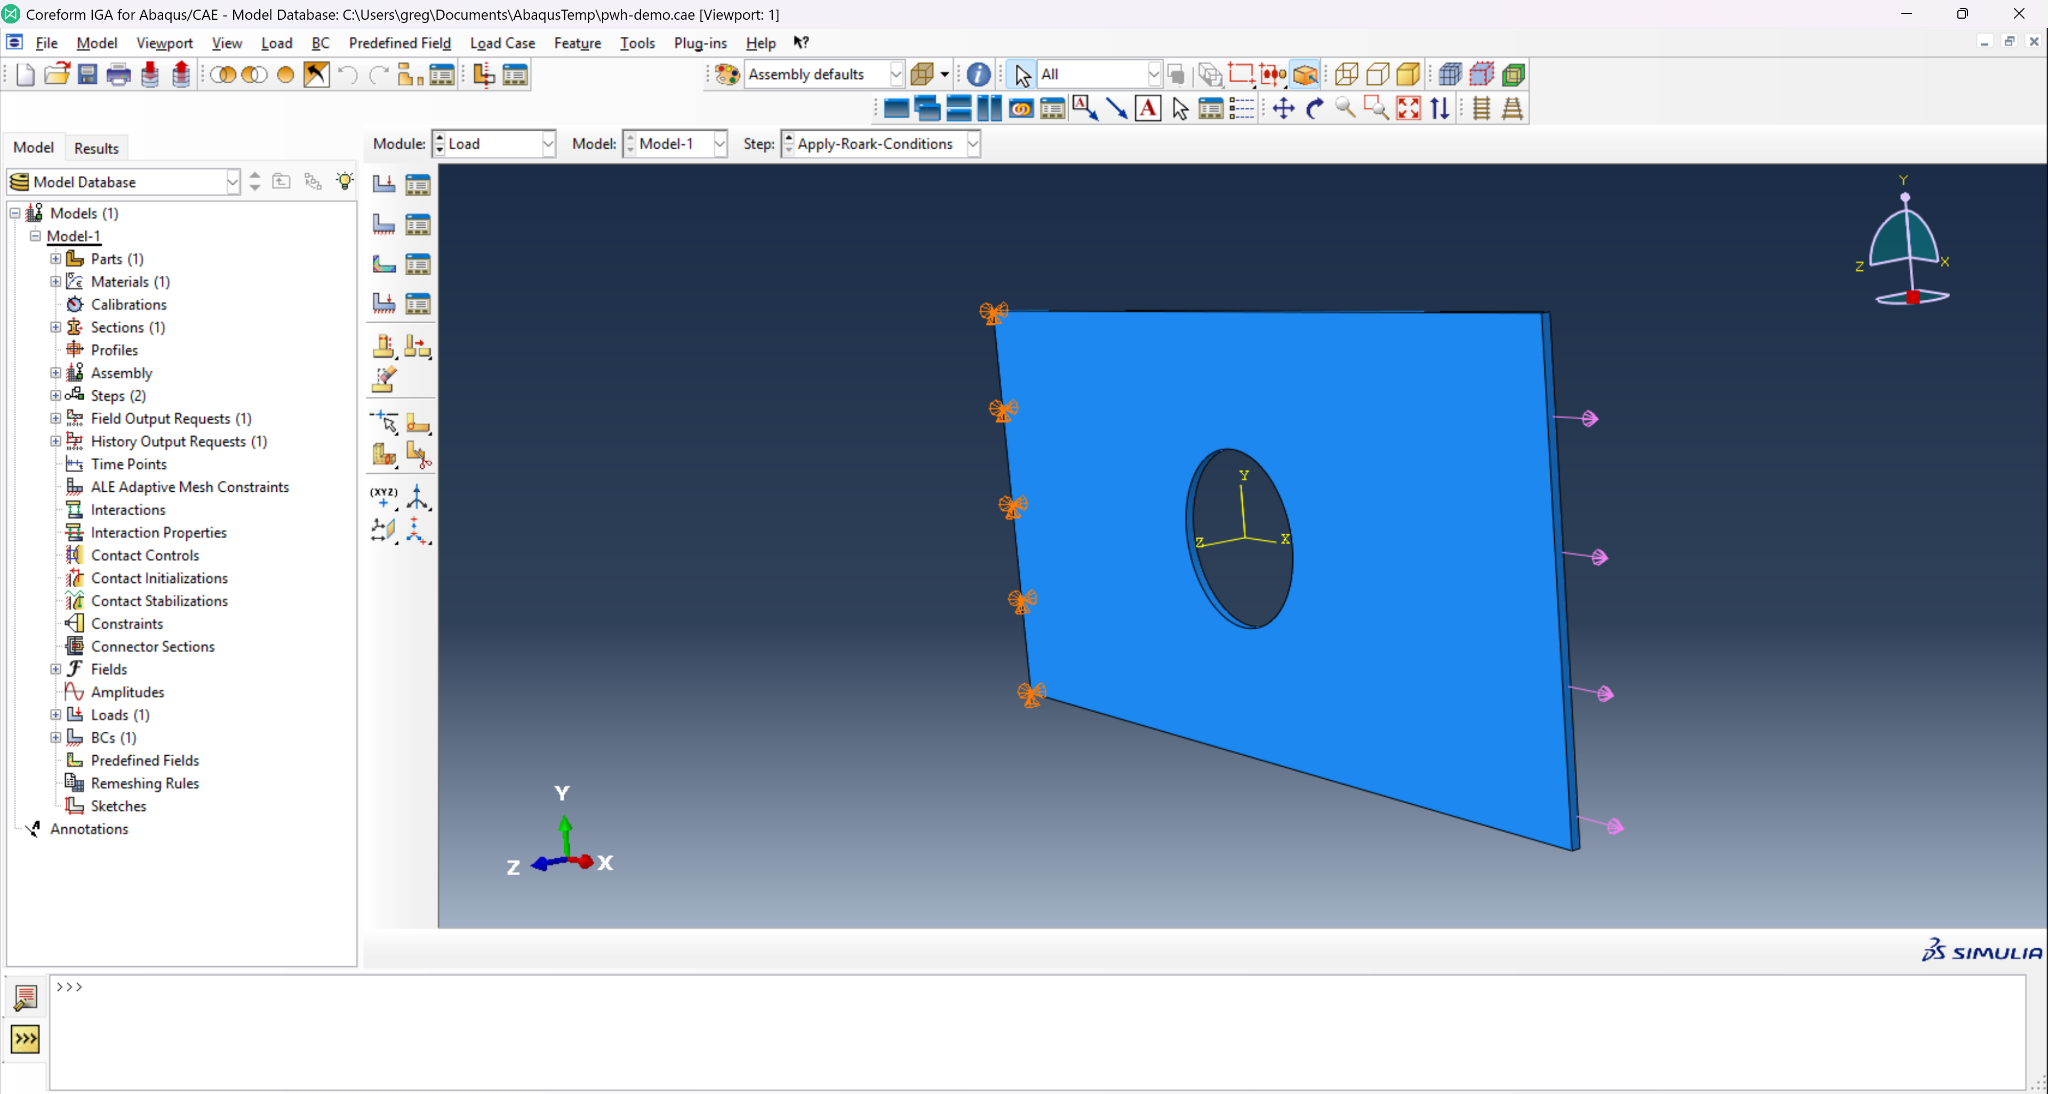Select Amplitudes in the model tree
Viewport: 2048px width, 1094px height.
pos(127,692)
